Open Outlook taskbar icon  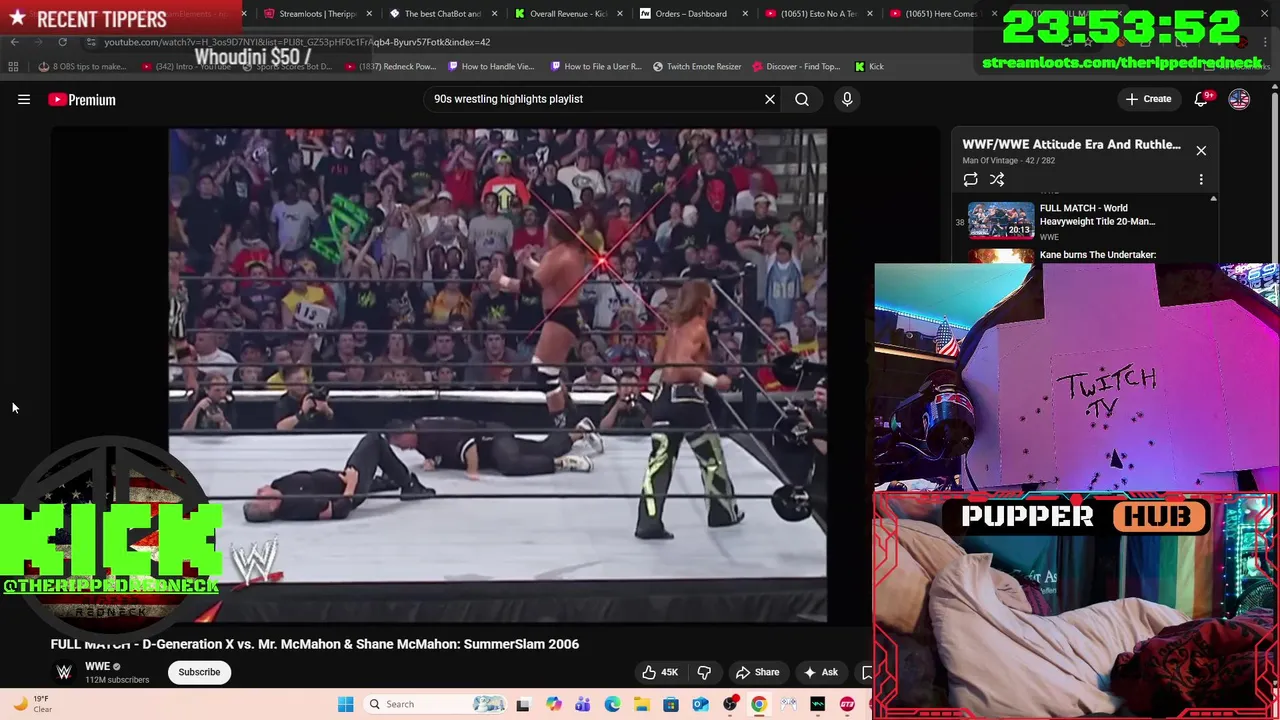click(700, 704)
